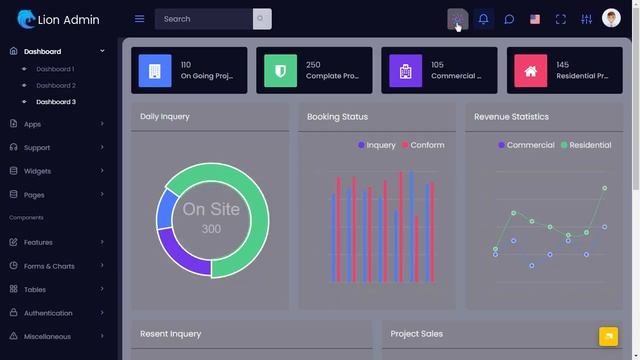Open Dashboard 2
The image size is (640, 360).
tap(56, 85)
